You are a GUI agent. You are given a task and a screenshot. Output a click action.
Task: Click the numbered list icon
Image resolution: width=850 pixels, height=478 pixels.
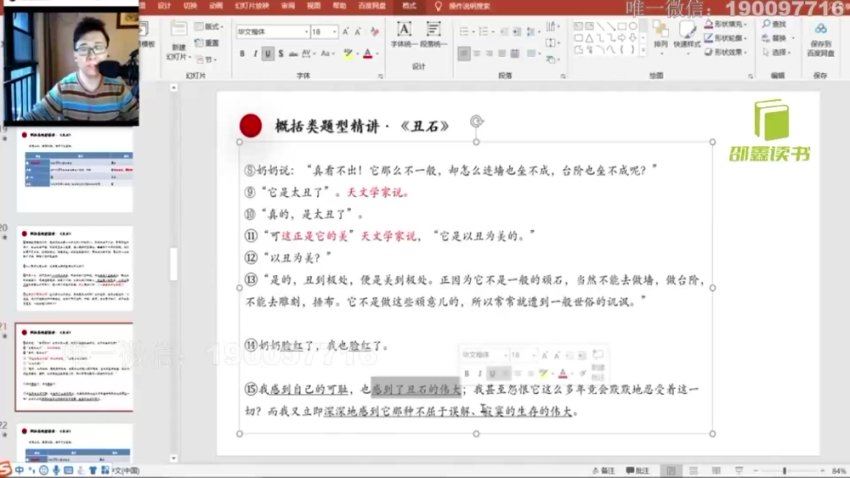coord(484,32)
